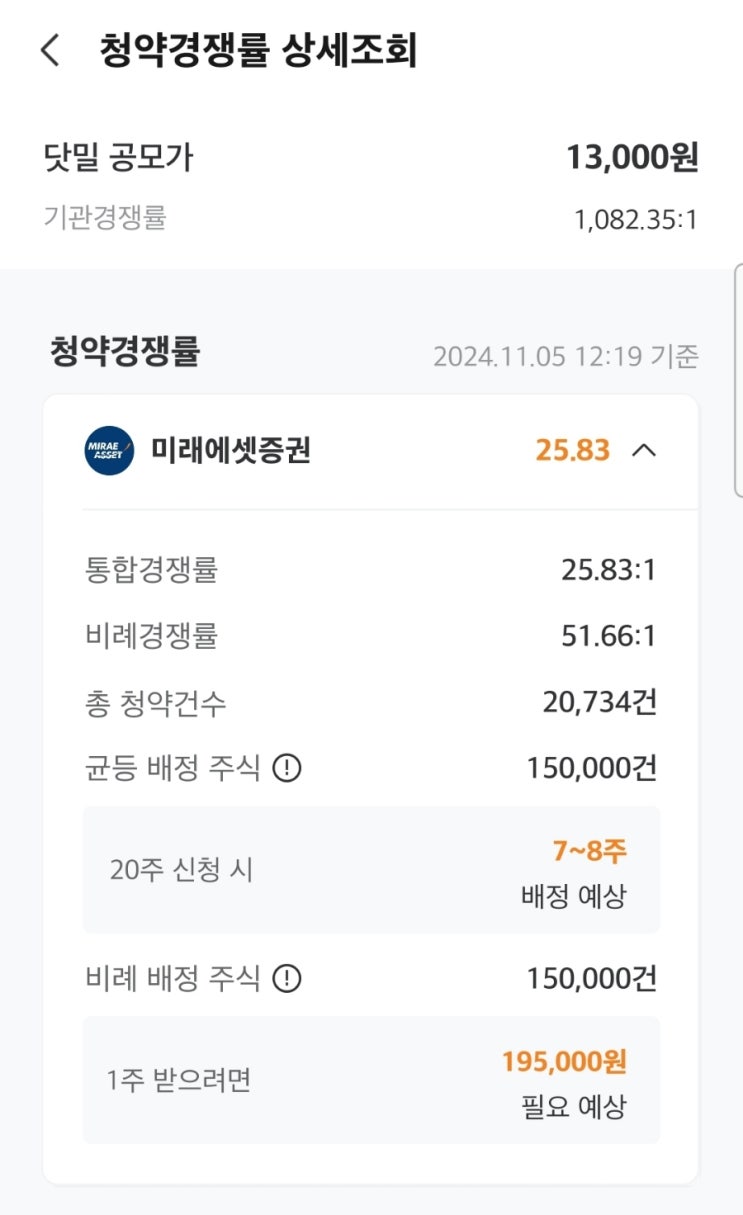The image size is (743, 1215).
Task: Tap the orange 195,000원 required amount
Action: pos(564,1061)
